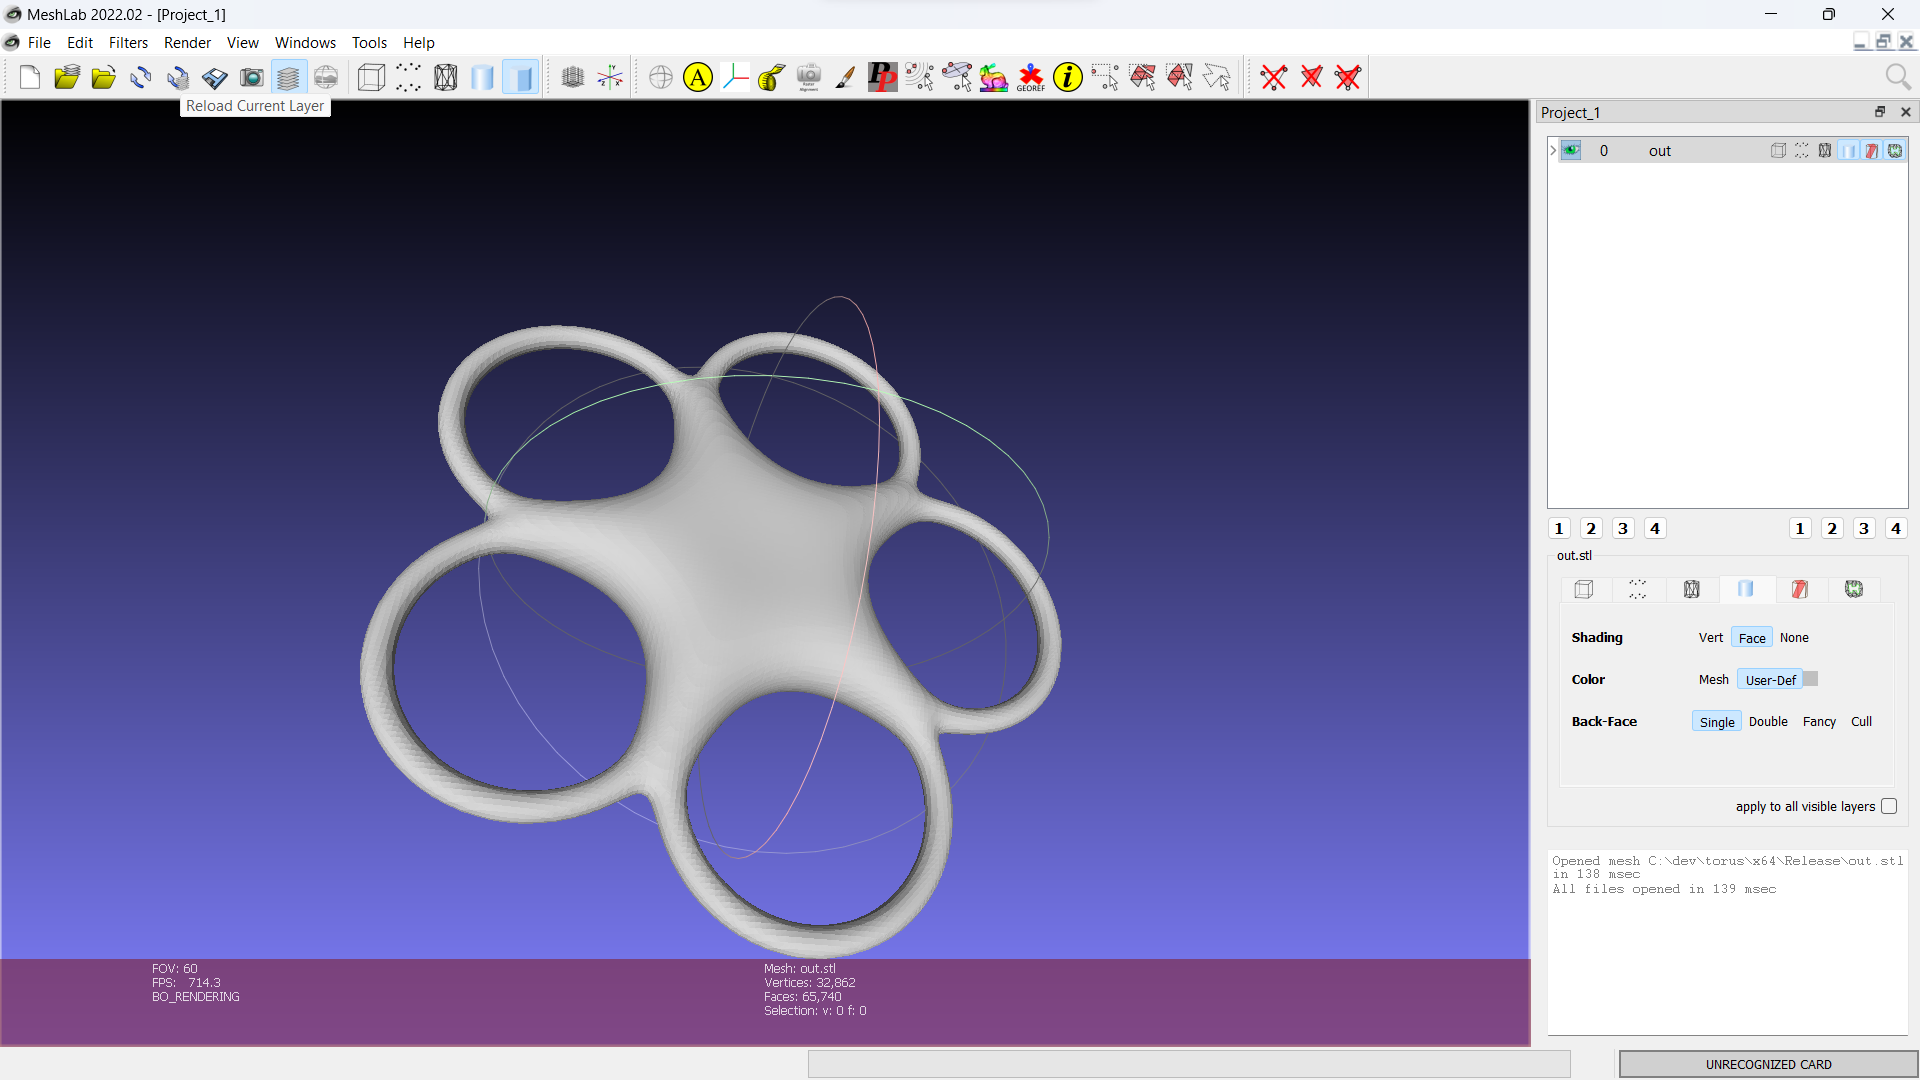Viewport: 1920px width, 1080px height.
Task: Delete faces and vertices with the last red X
Action: (x=1348, y=77)
